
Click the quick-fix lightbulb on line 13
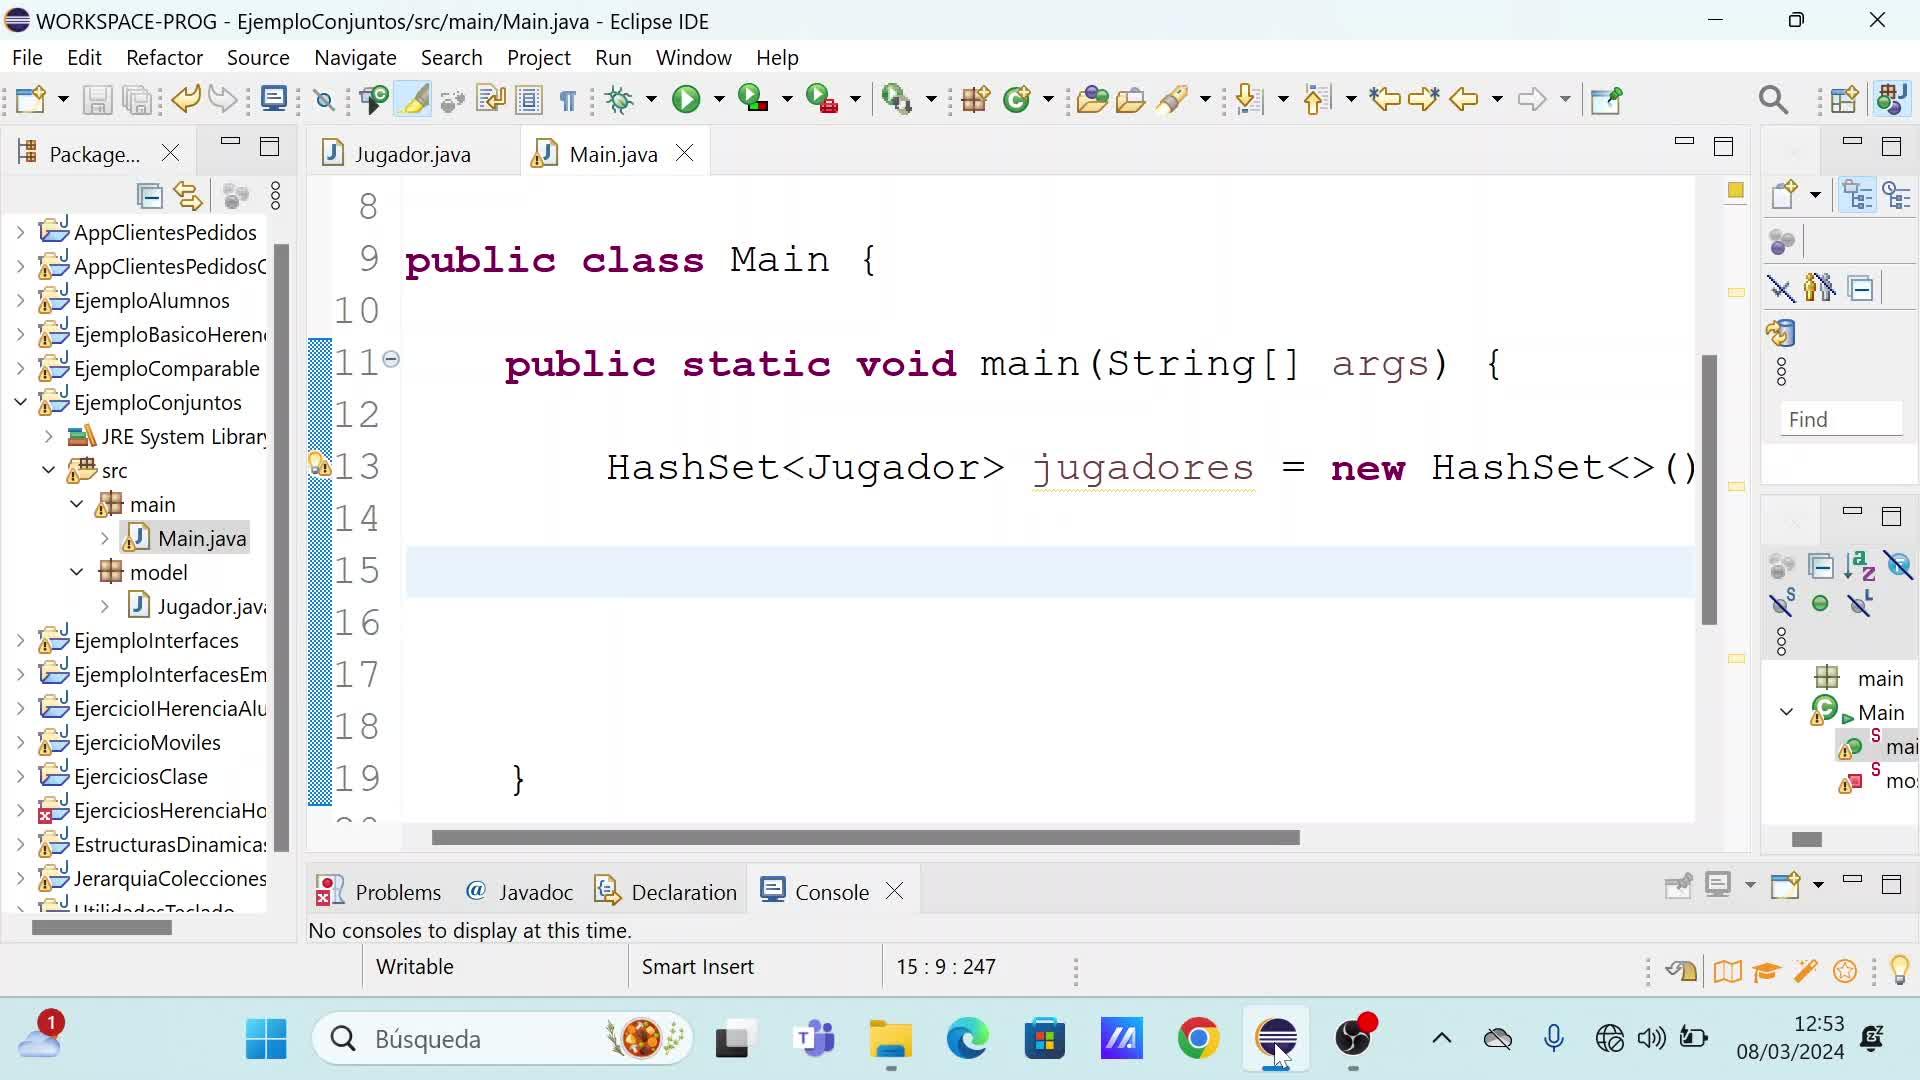tap(318, 465)
